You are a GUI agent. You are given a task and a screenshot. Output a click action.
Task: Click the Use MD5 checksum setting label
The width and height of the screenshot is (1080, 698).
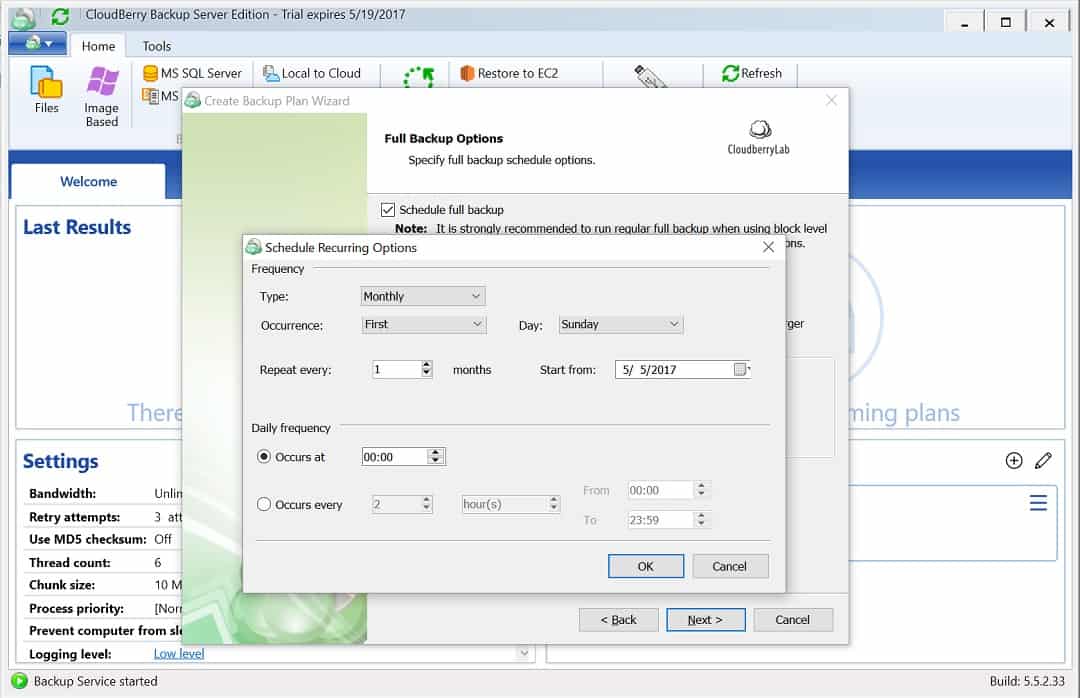click(x=87, y=539)
